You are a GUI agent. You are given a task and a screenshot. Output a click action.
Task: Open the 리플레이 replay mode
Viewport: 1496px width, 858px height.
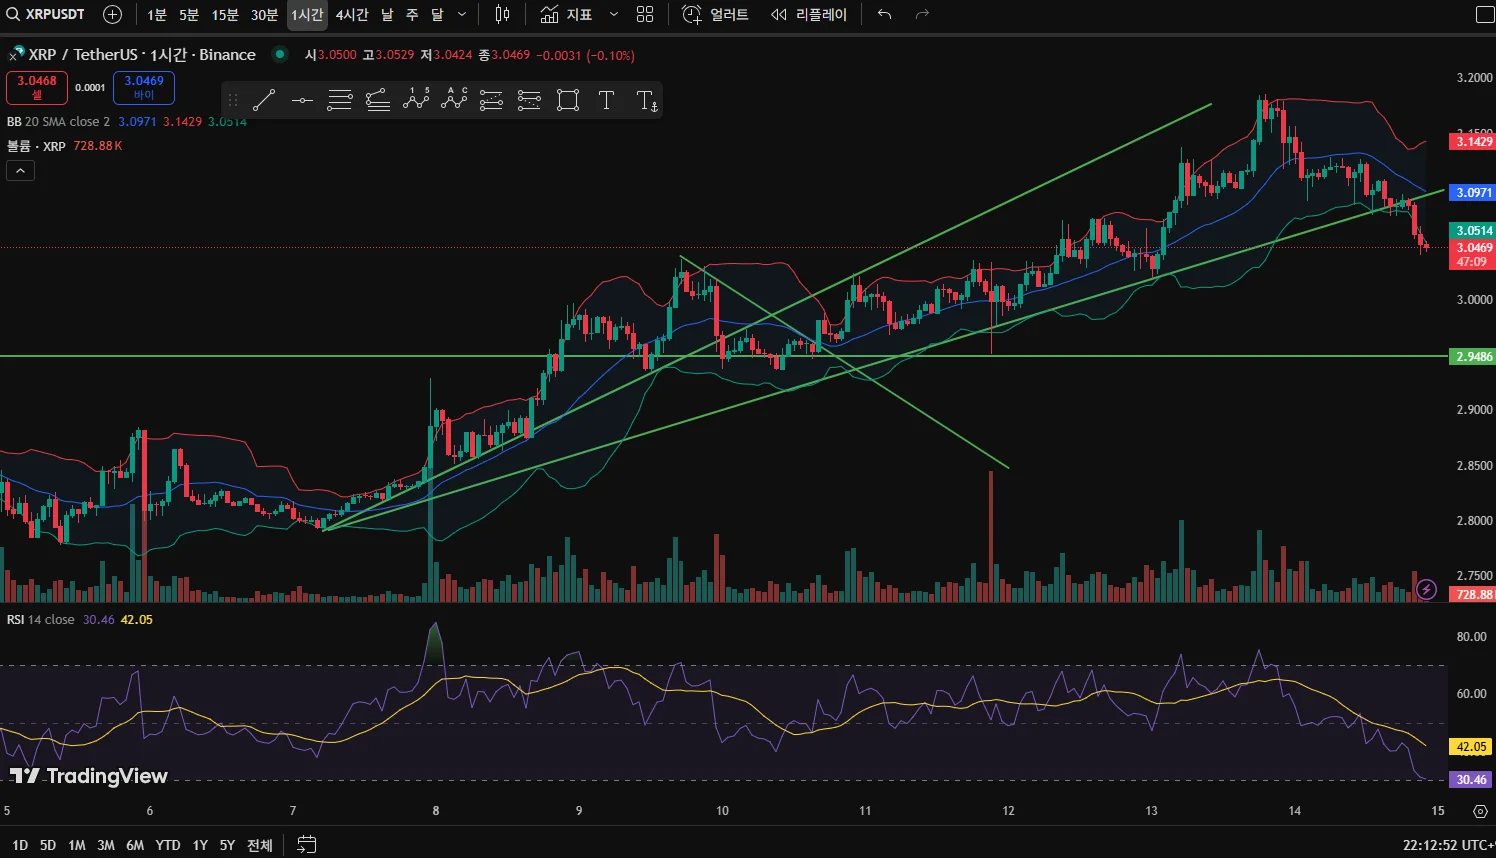tap(808, 14)
